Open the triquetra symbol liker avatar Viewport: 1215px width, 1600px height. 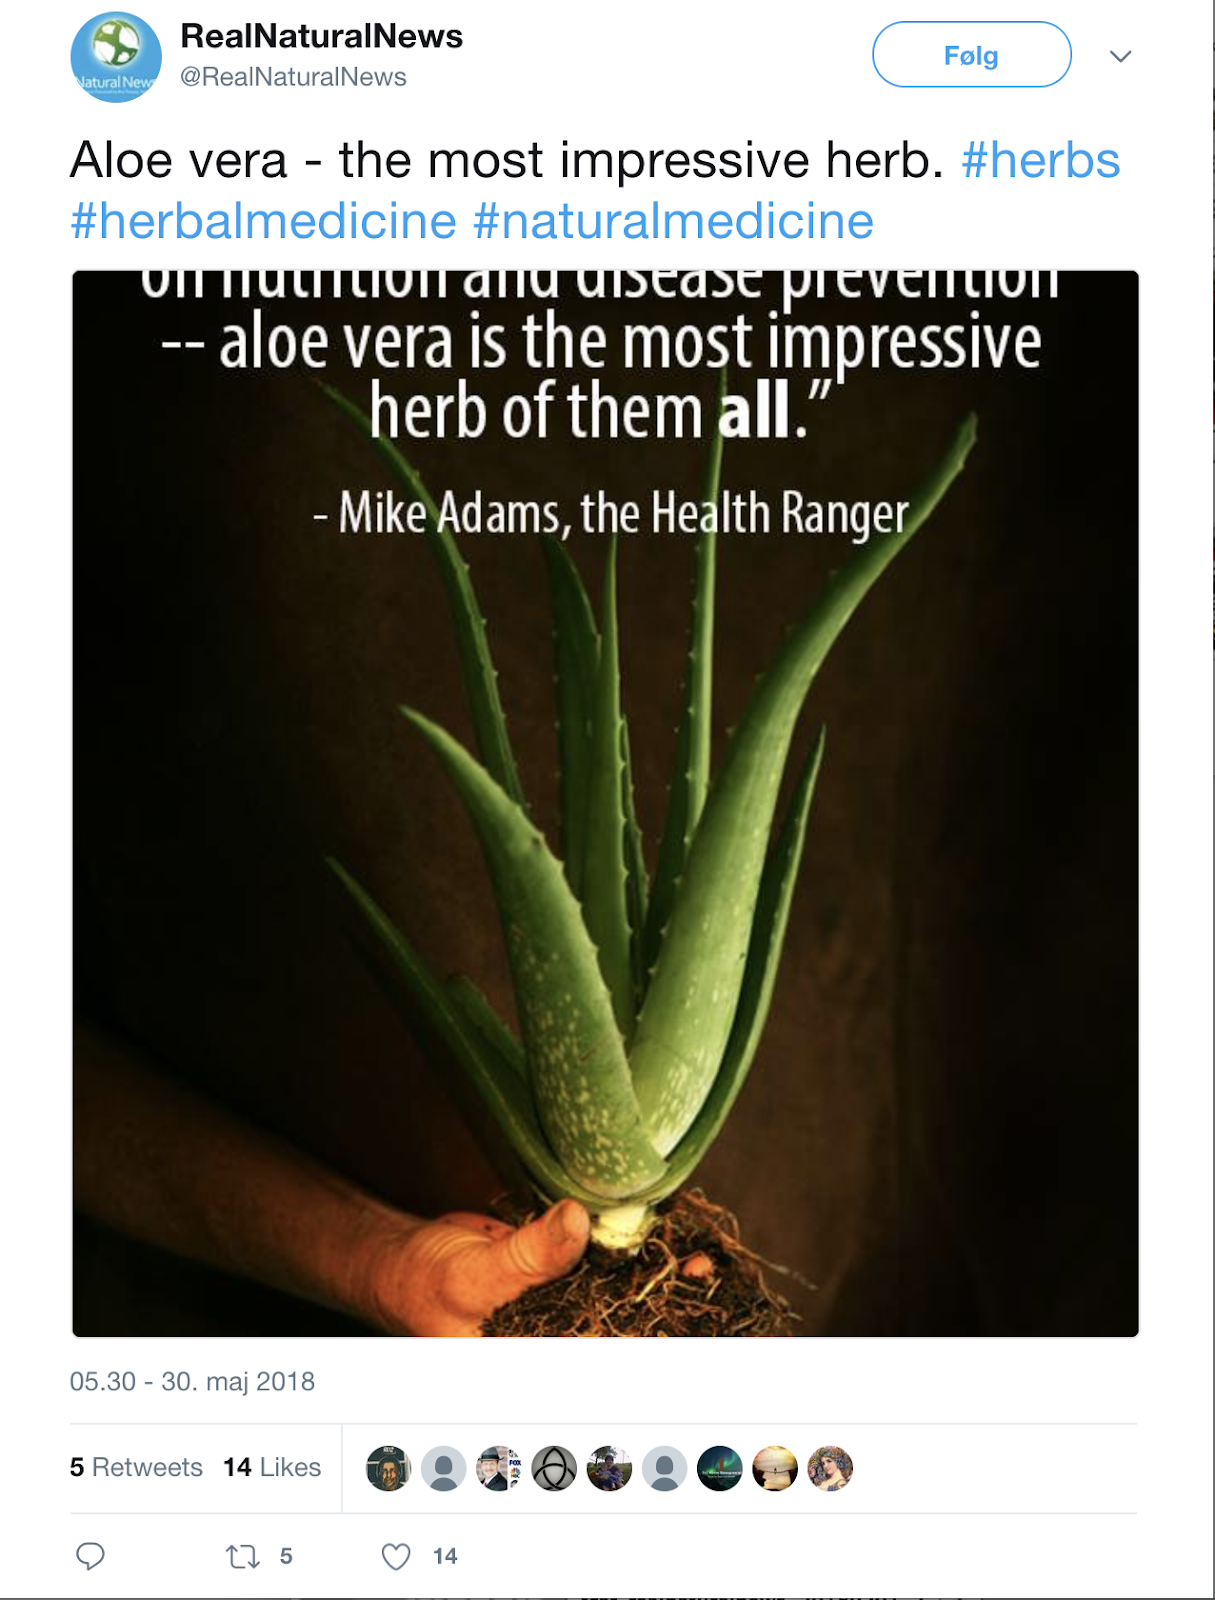point(554,1469)
